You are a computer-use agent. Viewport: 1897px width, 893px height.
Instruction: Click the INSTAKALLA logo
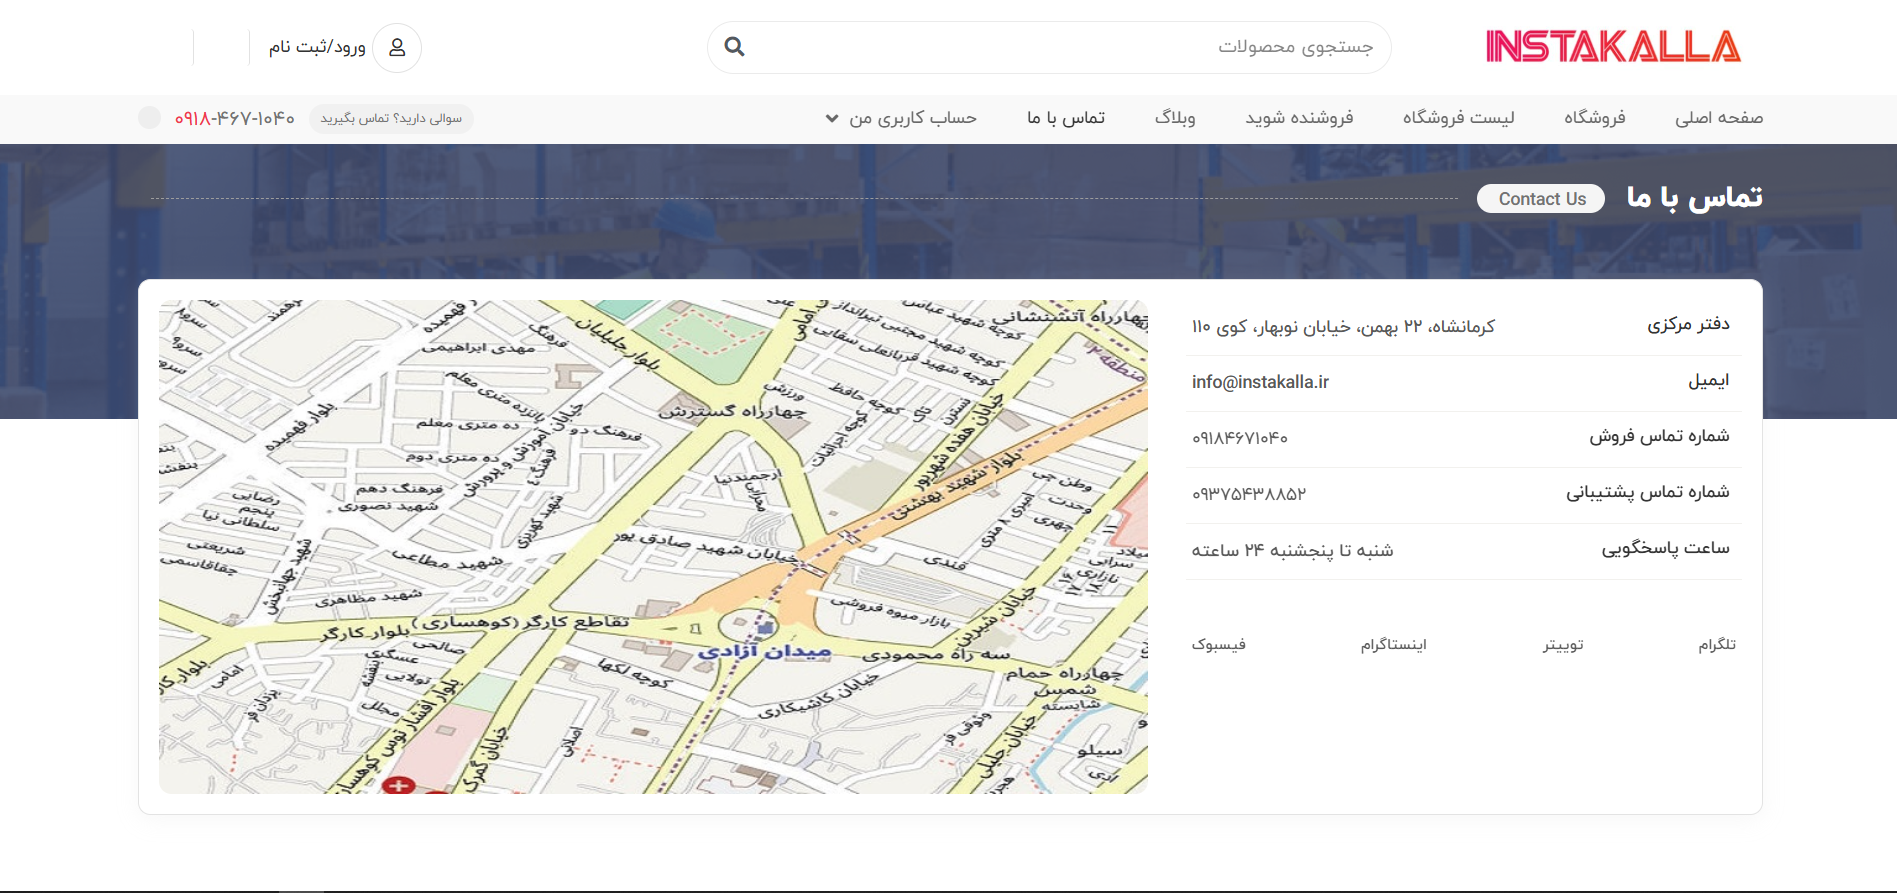(1612, 47)
